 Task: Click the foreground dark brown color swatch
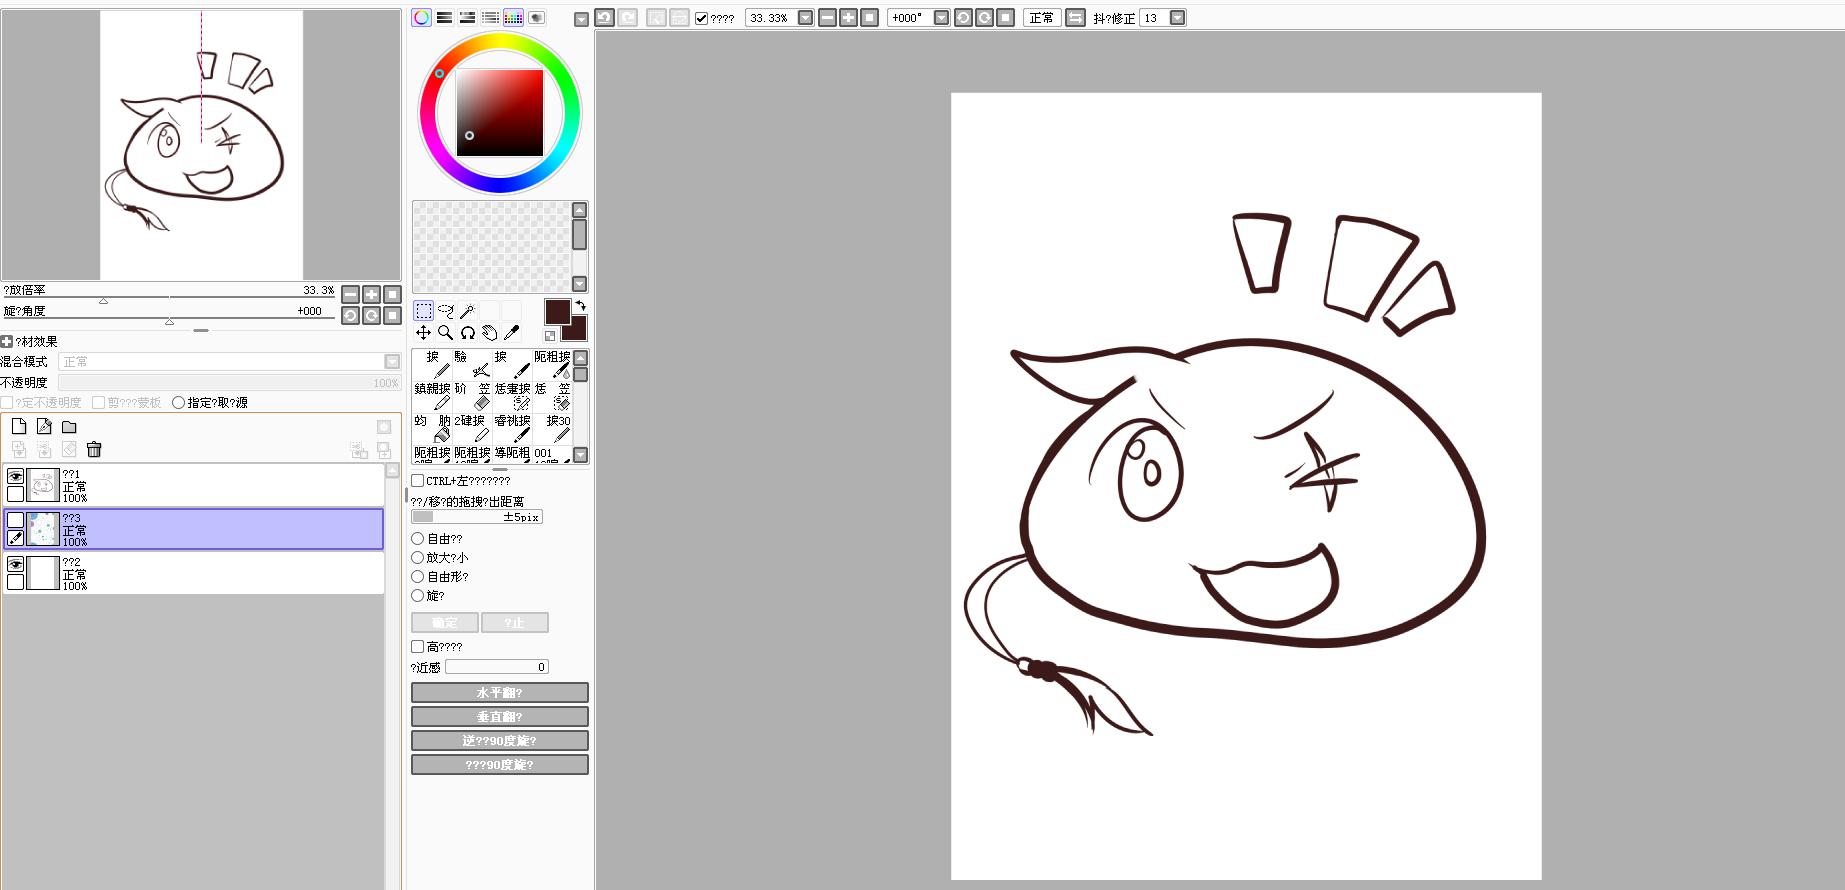point(557,312)
